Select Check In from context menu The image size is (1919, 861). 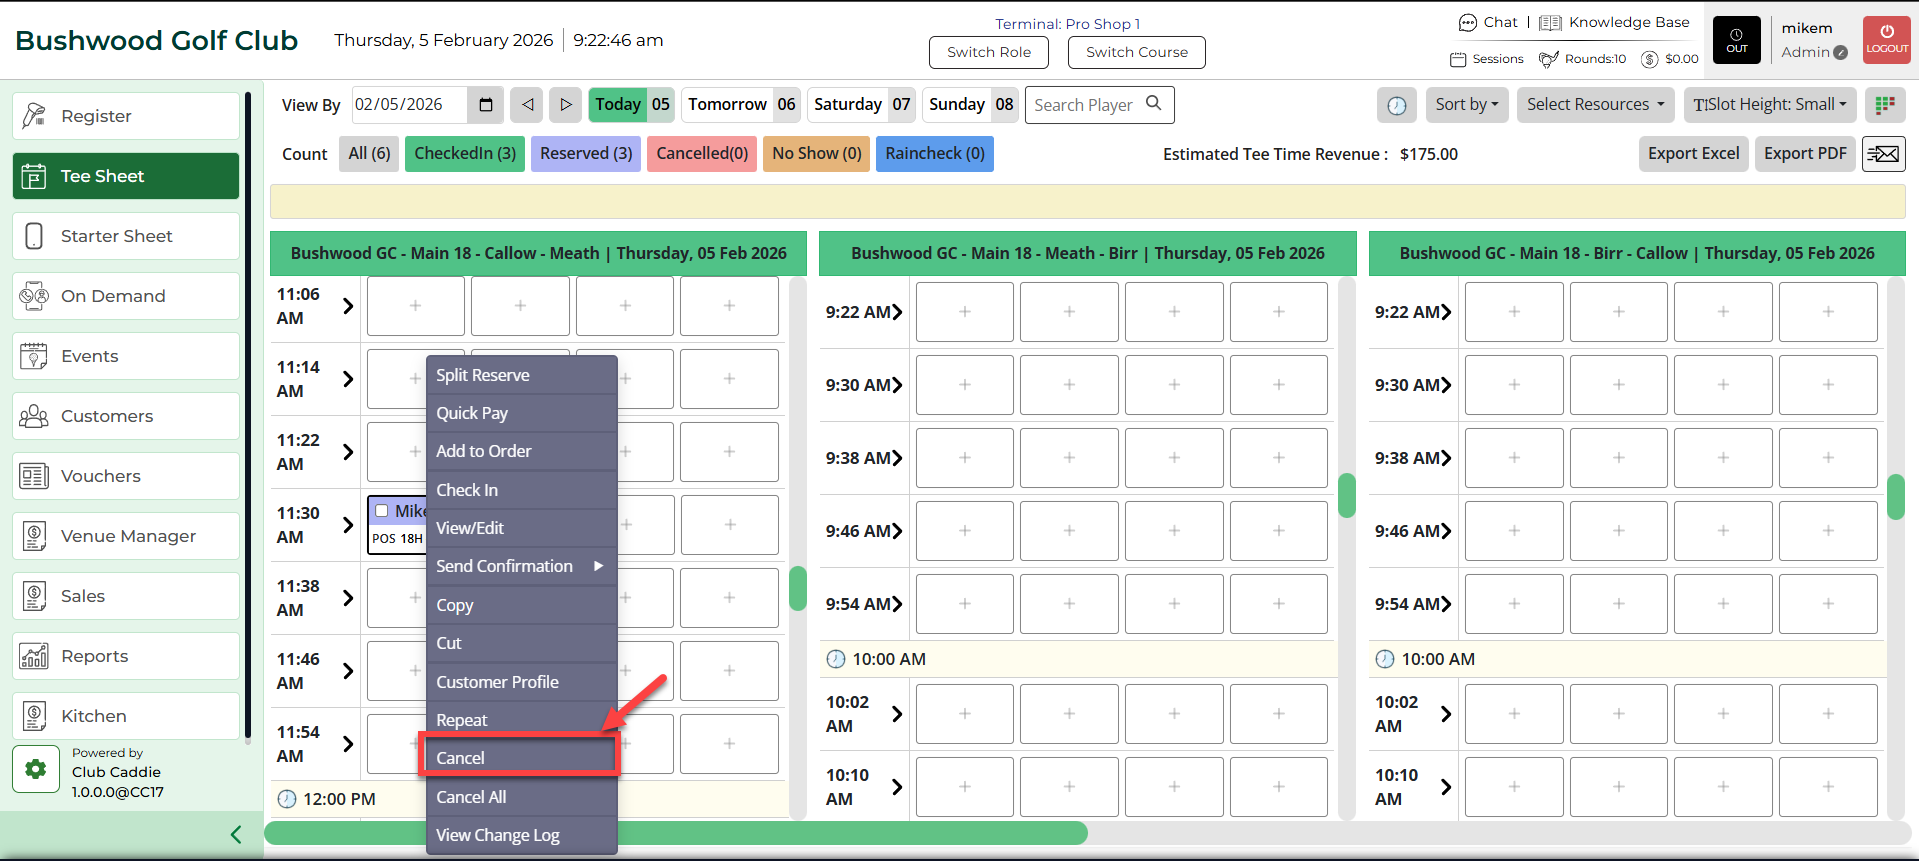(x=467, y=490)
